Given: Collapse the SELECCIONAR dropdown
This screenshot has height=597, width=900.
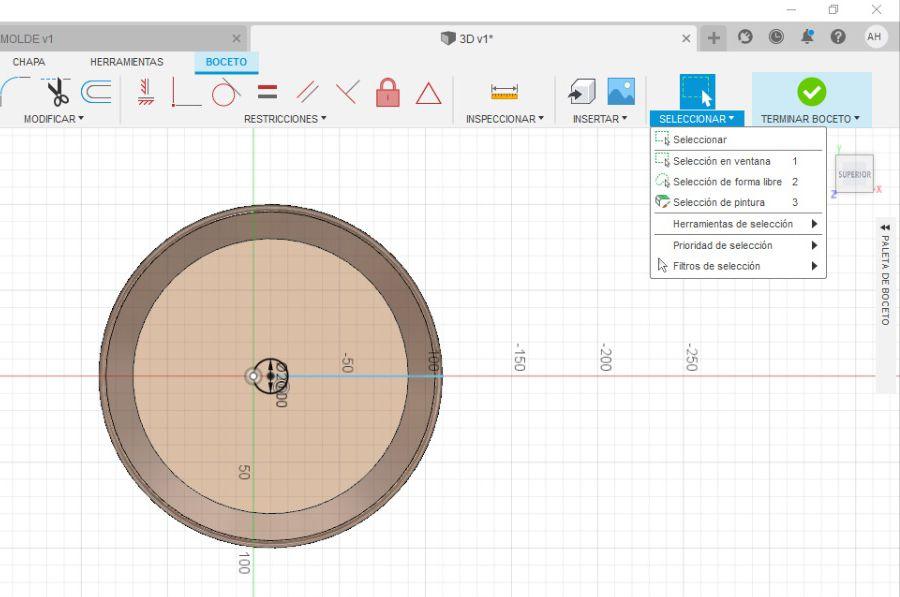Looking at the screenshot, I should 697,119.
